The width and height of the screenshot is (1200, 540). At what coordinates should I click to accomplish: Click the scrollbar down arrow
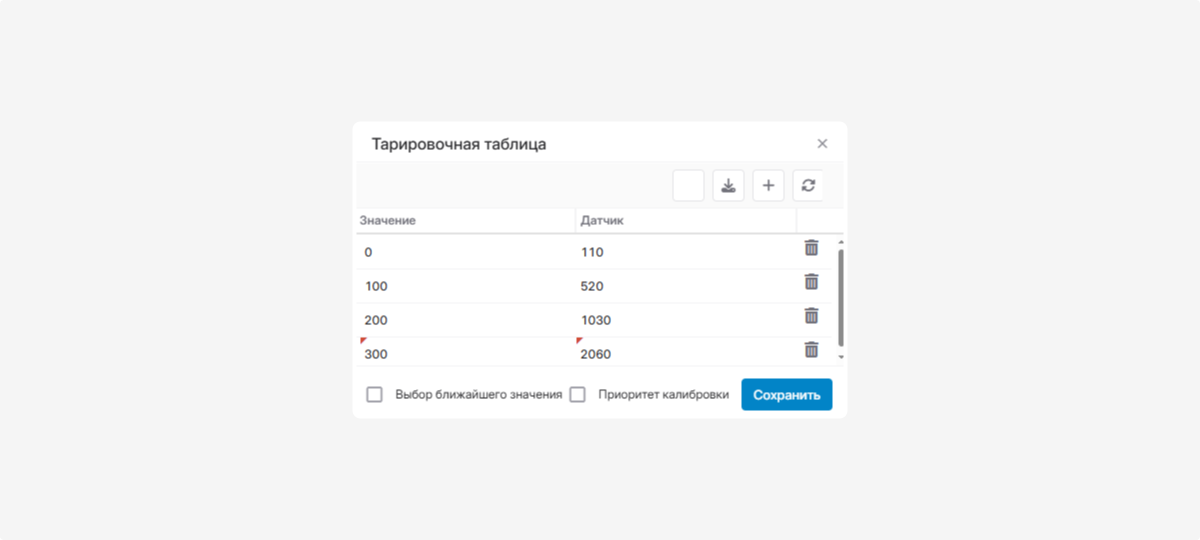(840, 356)
